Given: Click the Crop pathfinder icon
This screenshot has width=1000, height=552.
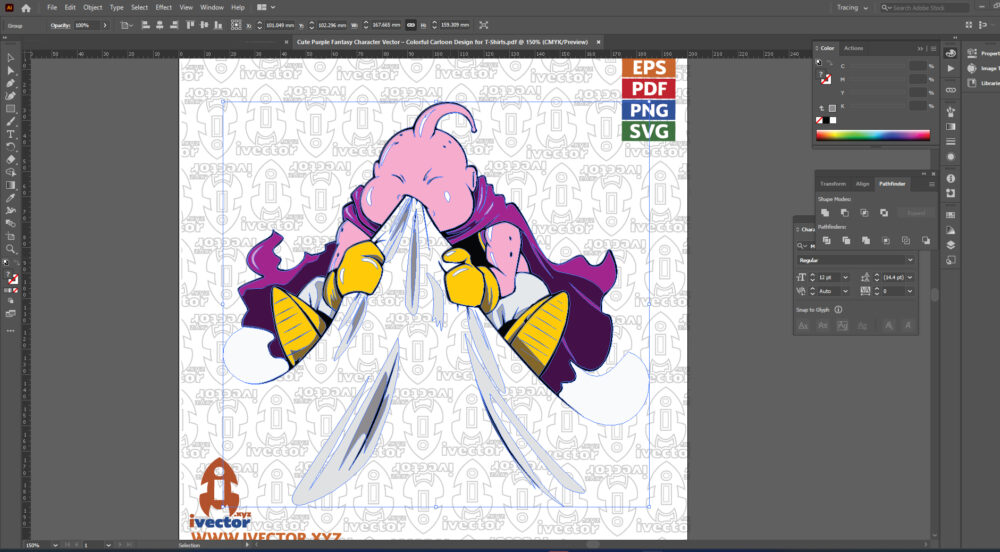Looking at the screenshot, I should (886, 240).
